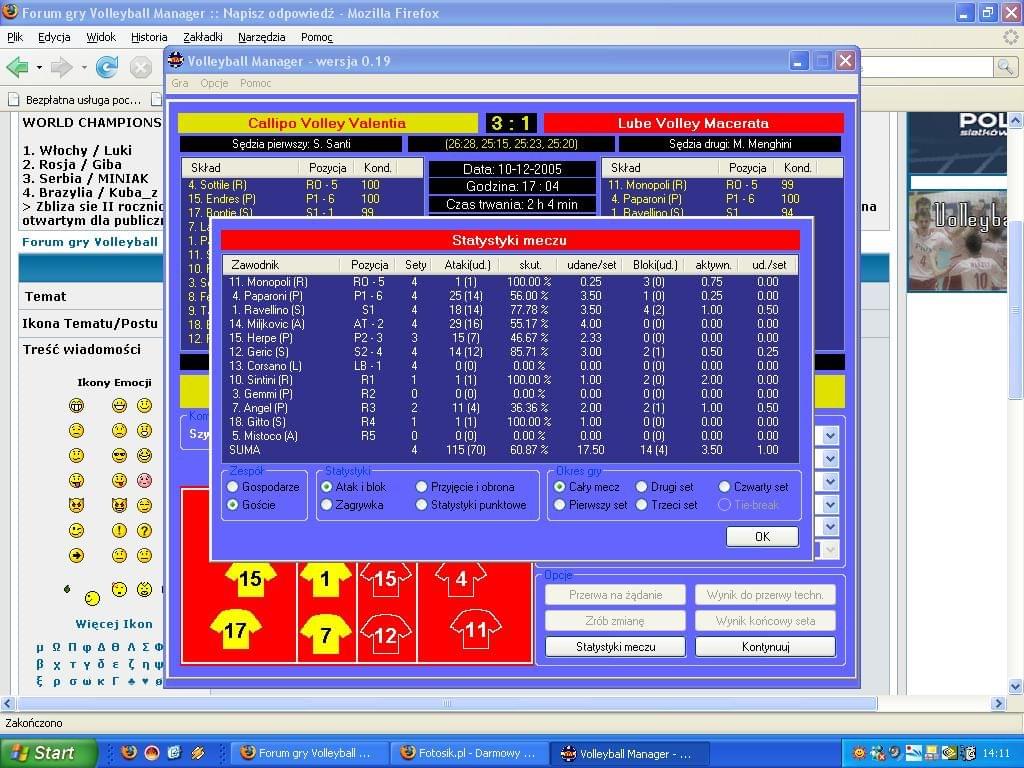Click the Kontynuuj button
This screenshot has height=768, width=1024.
765,647
